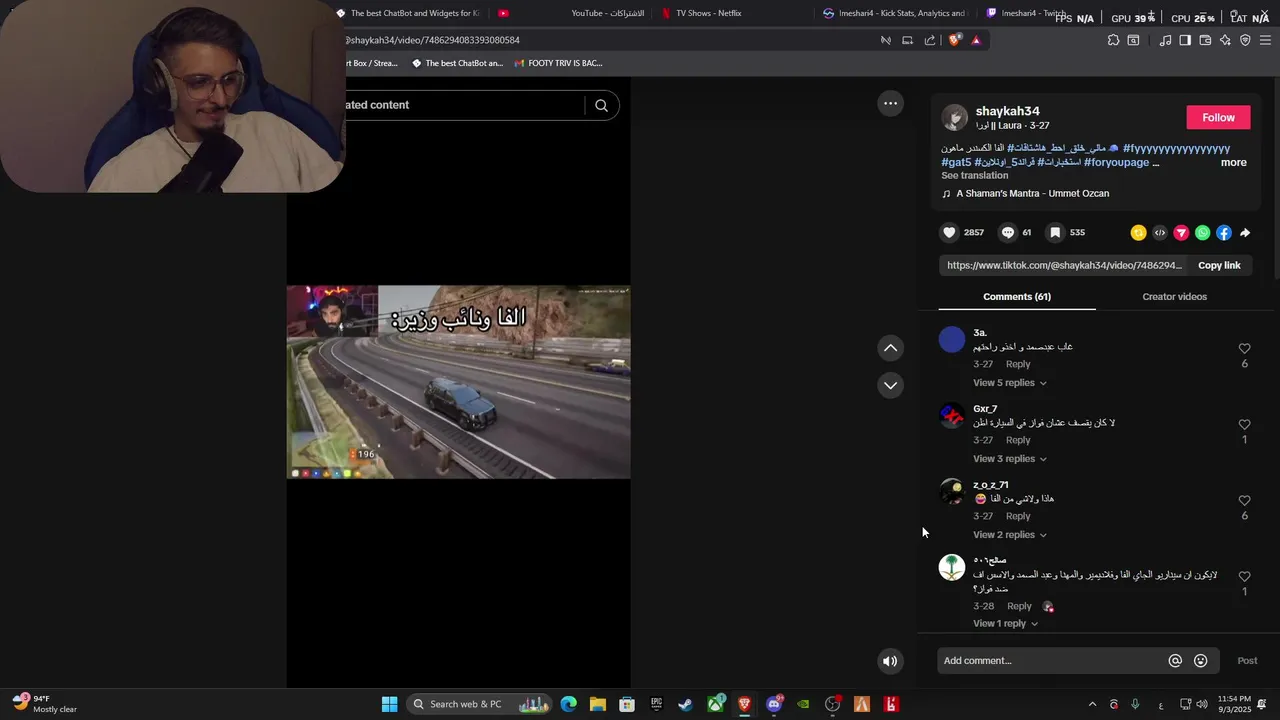Screen dimensions: 1280x720
Task: Click the GTA video frame to pause
Action: 458,382
